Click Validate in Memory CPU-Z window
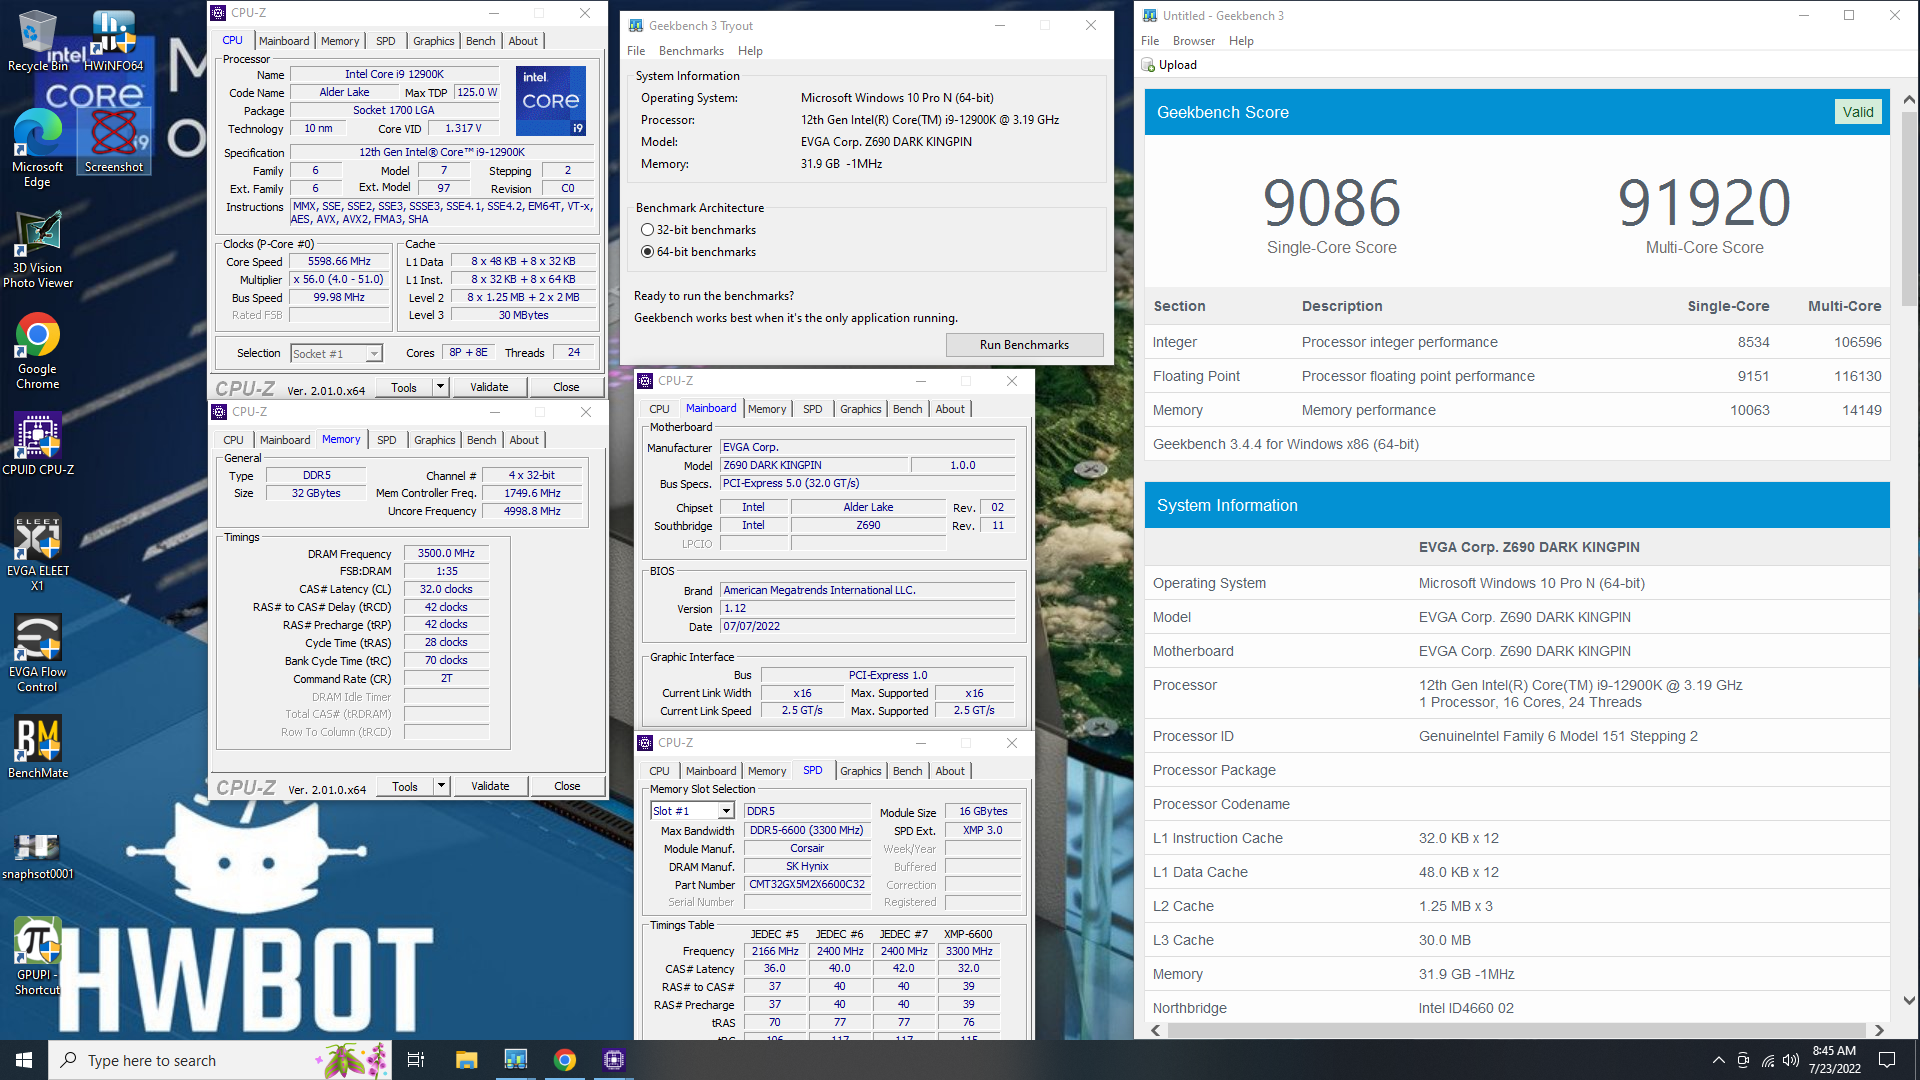The width and height of the screenshot is (1920, 1080). tap(490, 786)
